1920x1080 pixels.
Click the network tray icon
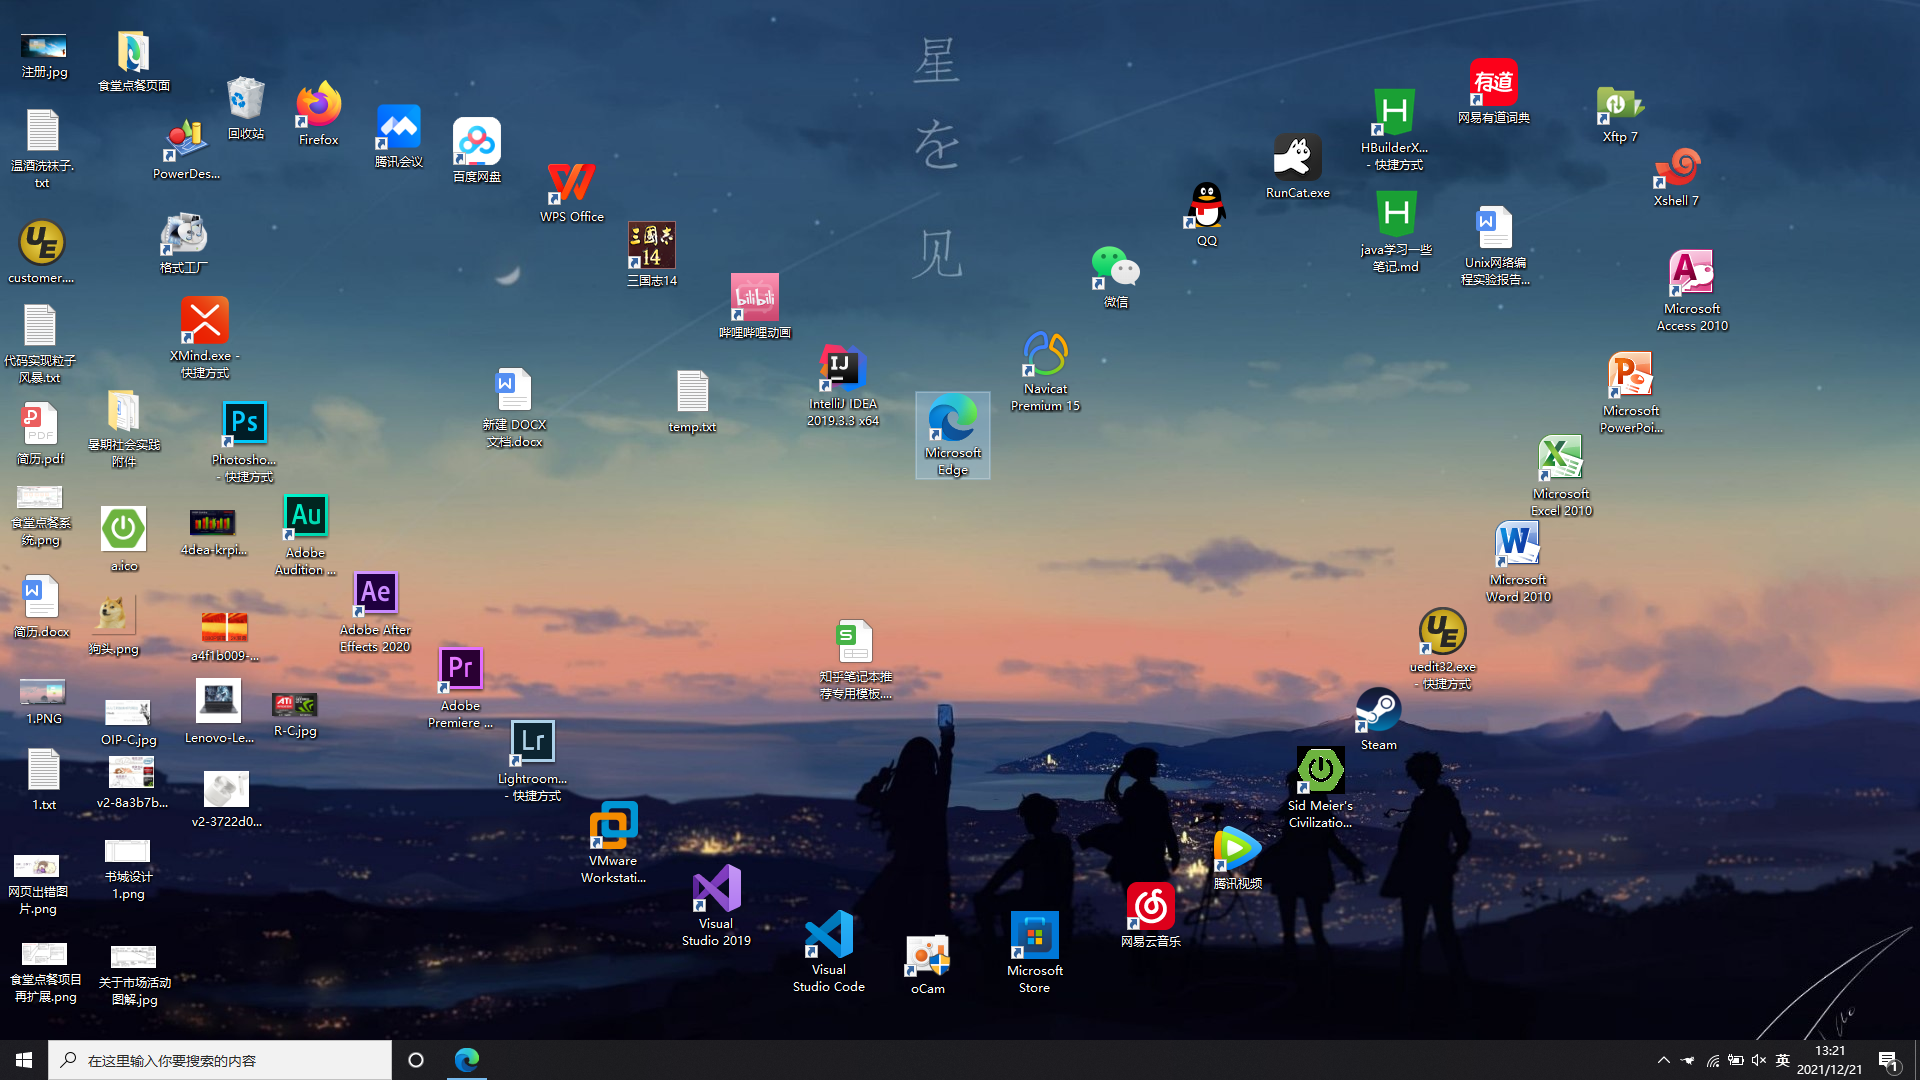pos(1713,1060)
